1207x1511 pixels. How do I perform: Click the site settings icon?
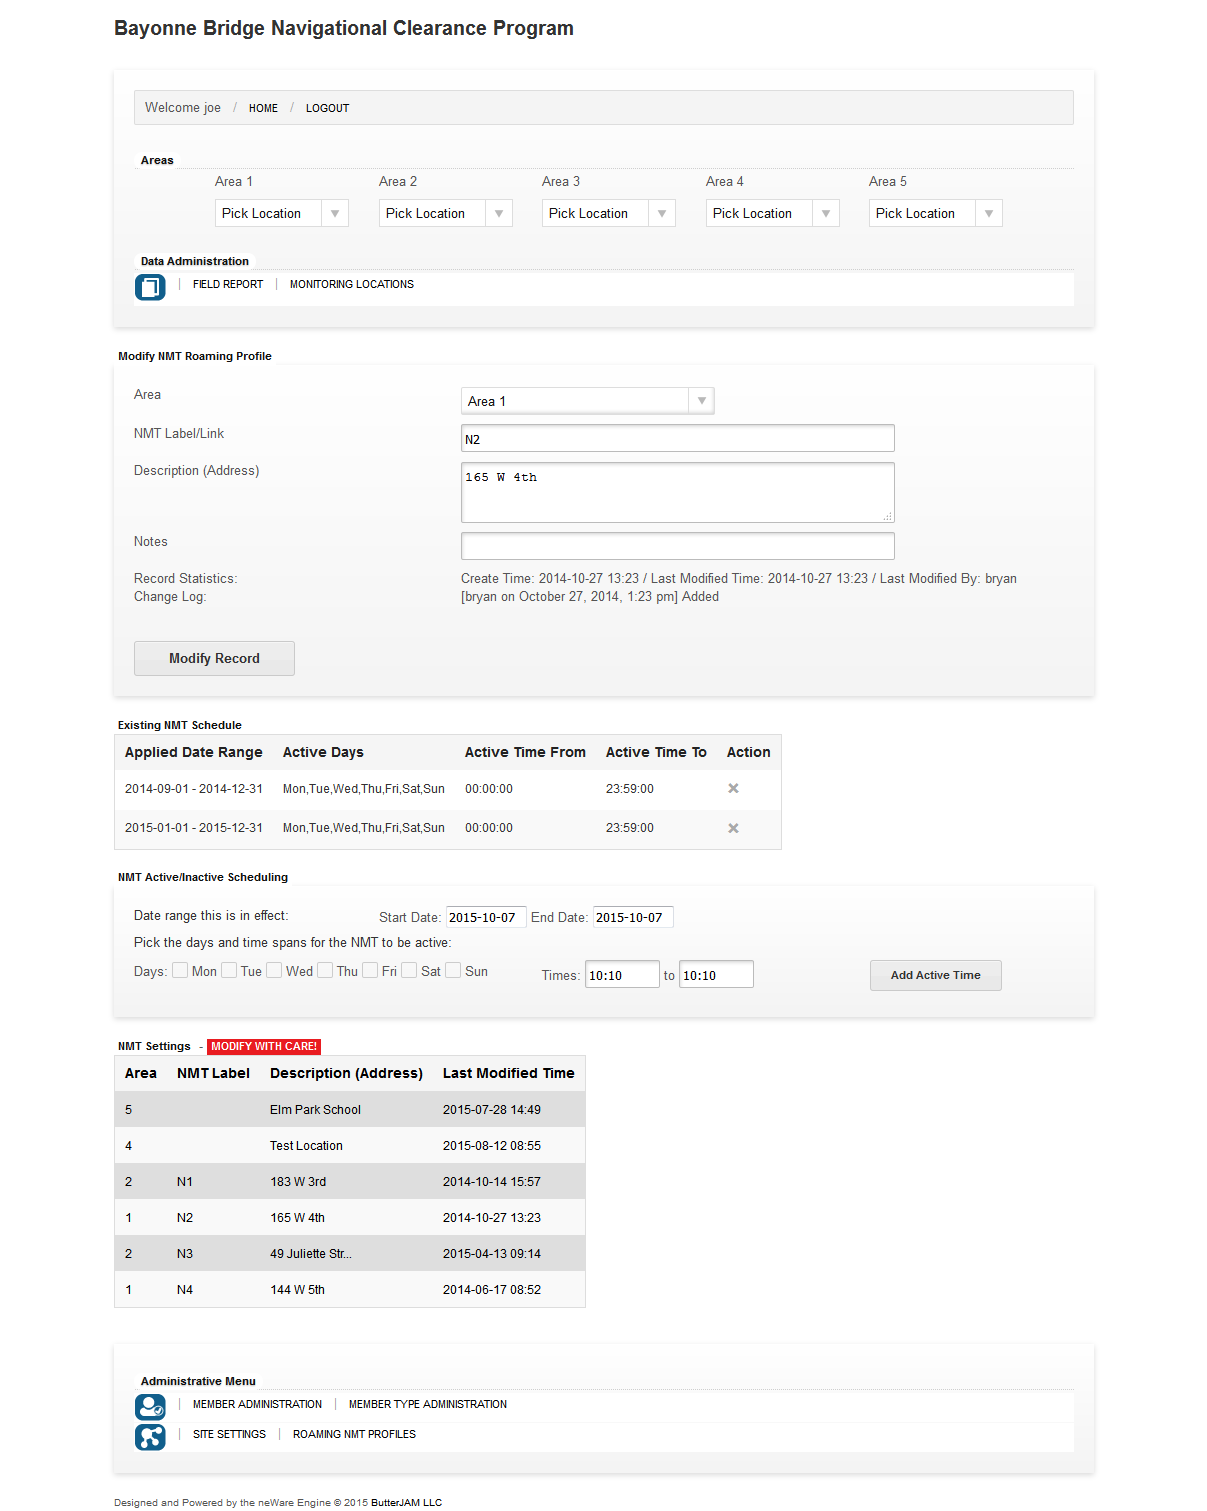point(150,1437)
